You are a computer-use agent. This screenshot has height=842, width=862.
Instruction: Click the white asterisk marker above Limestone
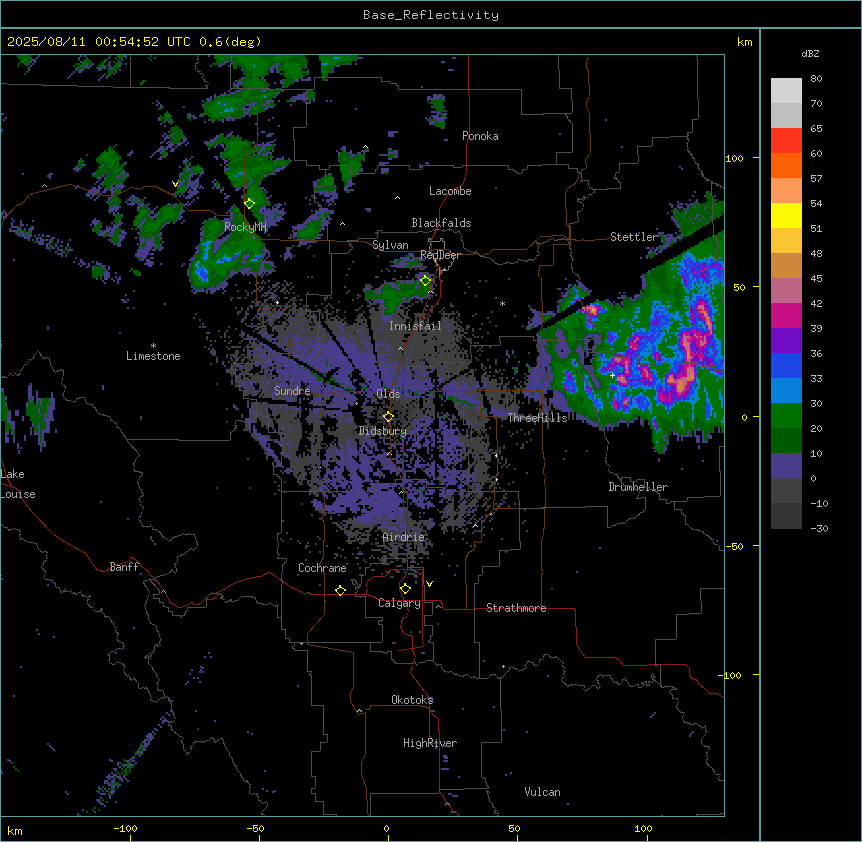(153, 346)
